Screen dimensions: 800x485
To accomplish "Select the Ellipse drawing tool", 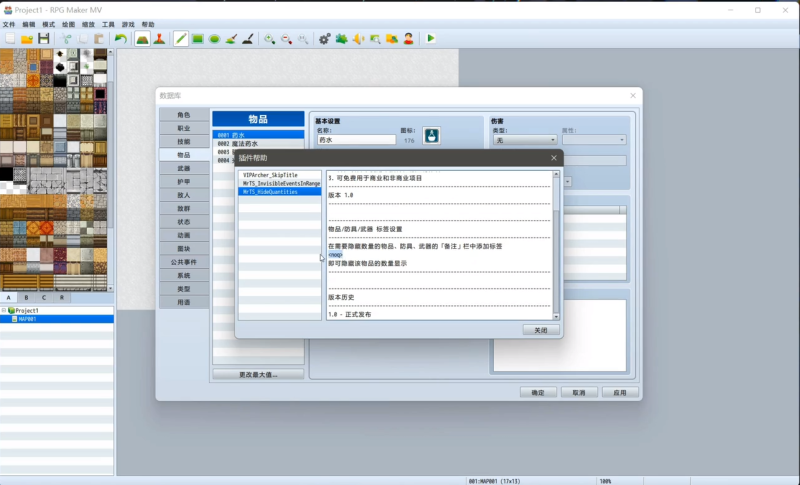I will (x=214, y=39).
